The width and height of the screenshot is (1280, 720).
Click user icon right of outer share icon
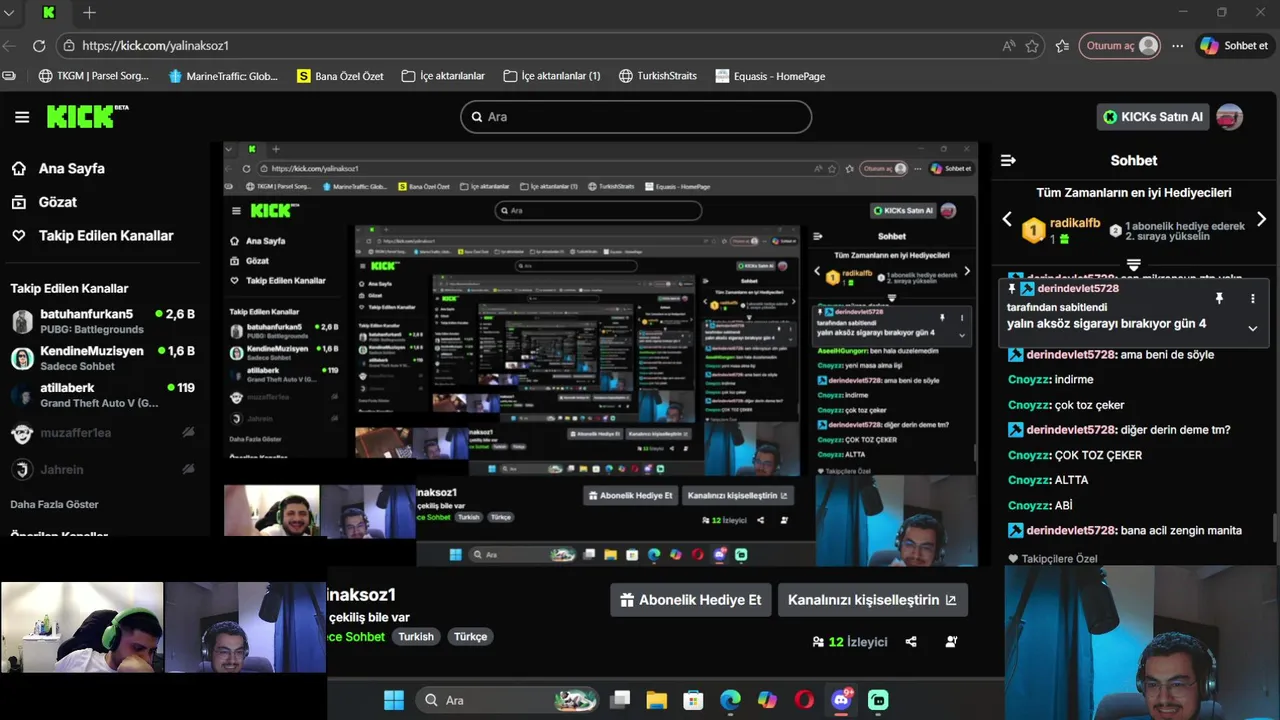[x=951, y=642]
